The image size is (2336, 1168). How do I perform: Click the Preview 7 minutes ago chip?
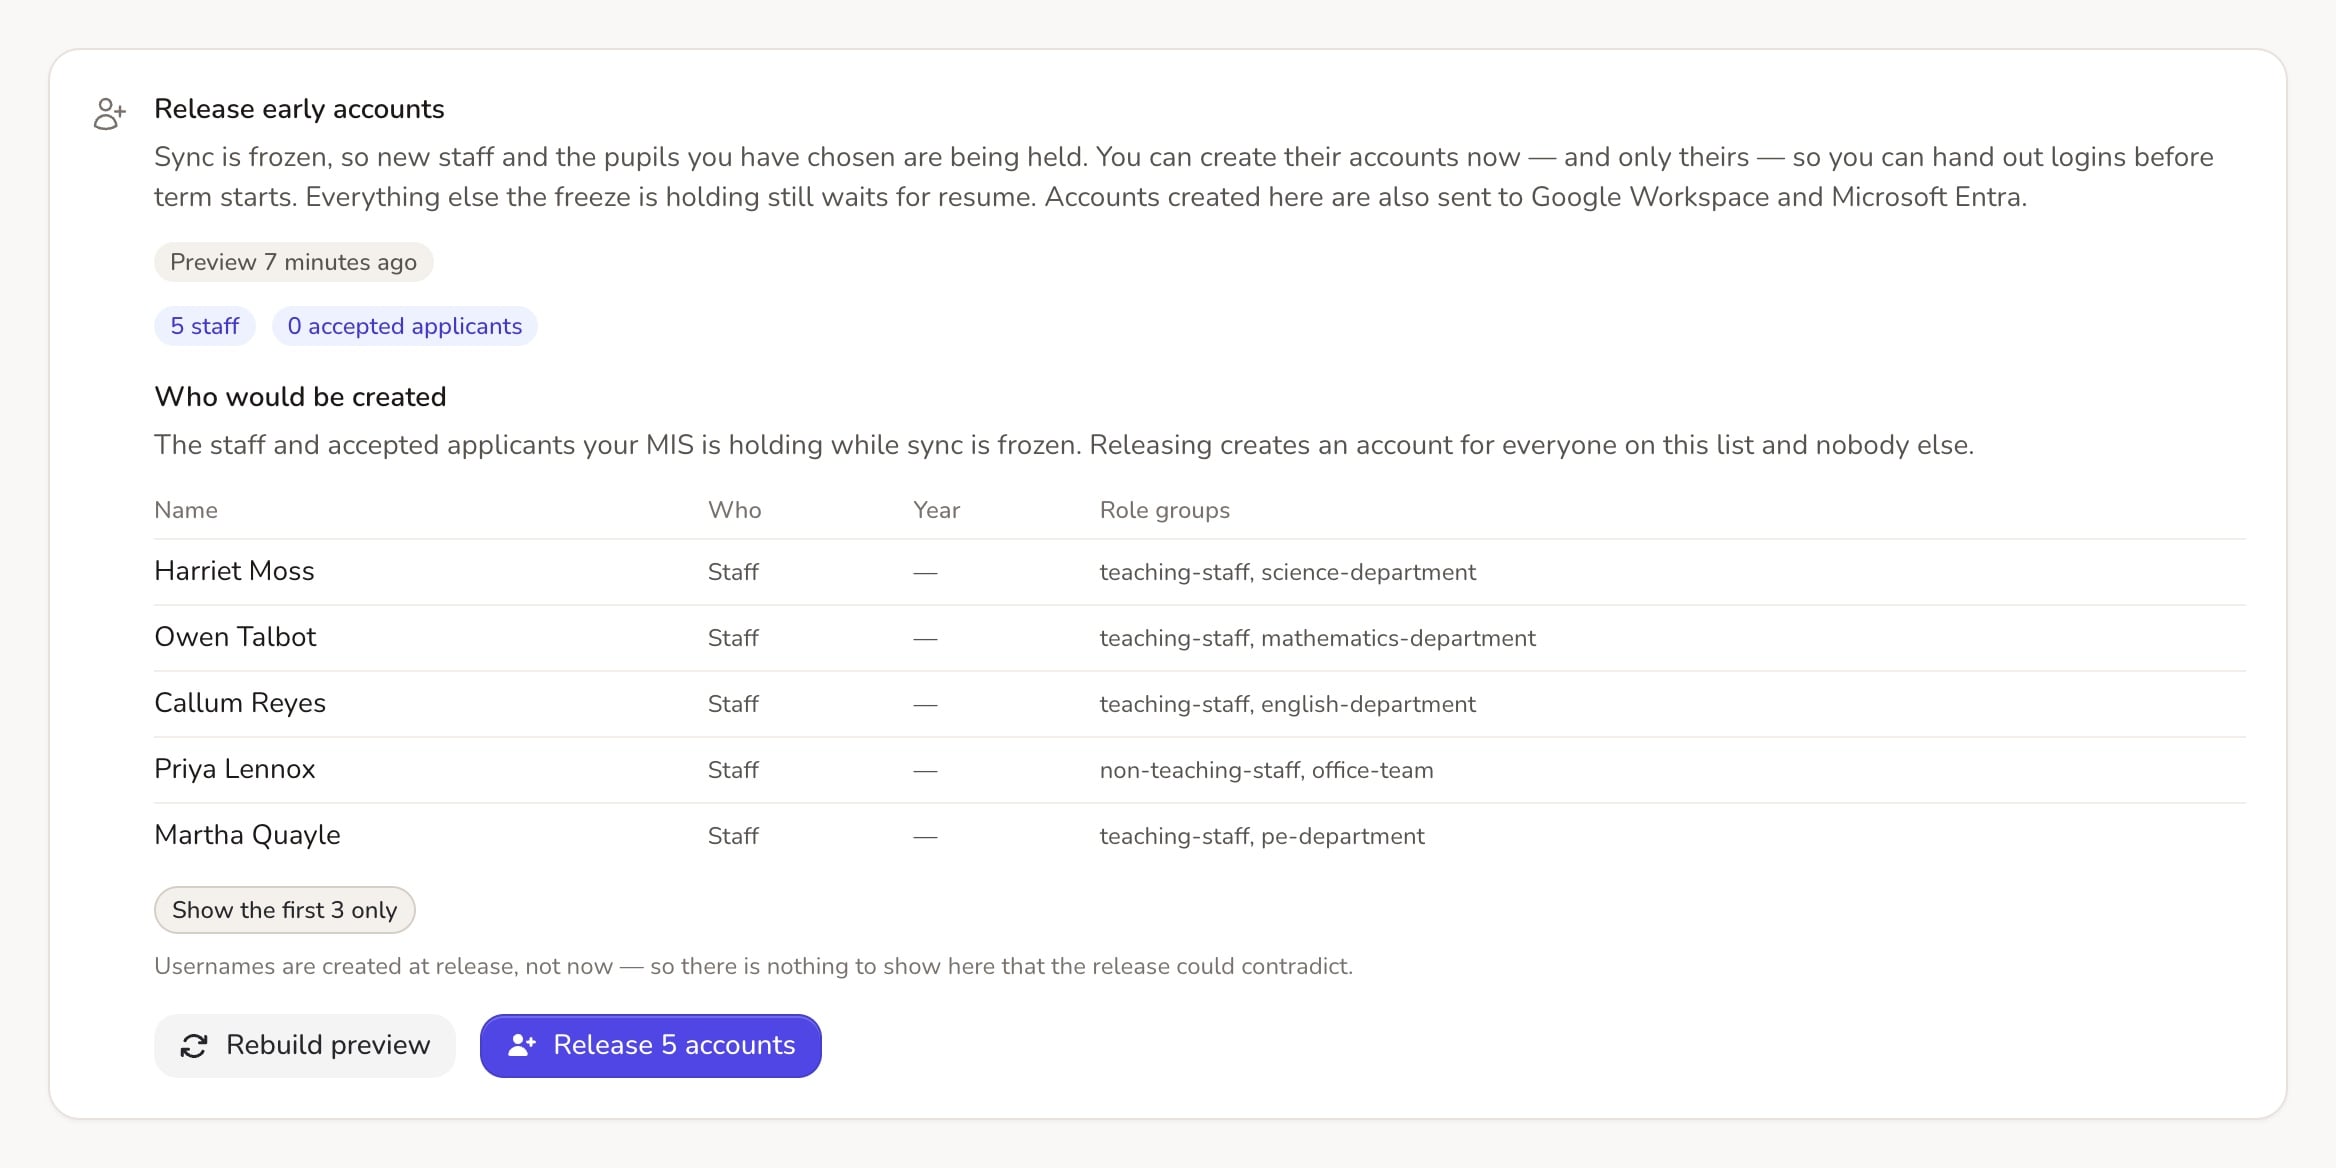click(x=293, y=262)
